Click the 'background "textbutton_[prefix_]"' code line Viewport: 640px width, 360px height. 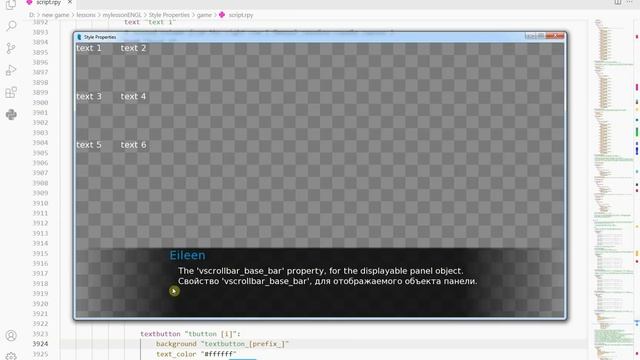pos(222,344)
